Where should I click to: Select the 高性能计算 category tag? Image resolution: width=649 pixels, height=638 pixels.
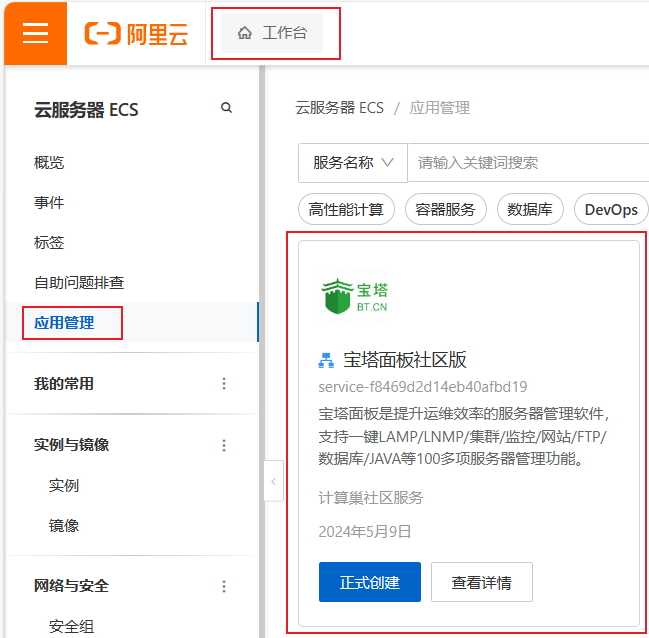click(x=346, y=209)
